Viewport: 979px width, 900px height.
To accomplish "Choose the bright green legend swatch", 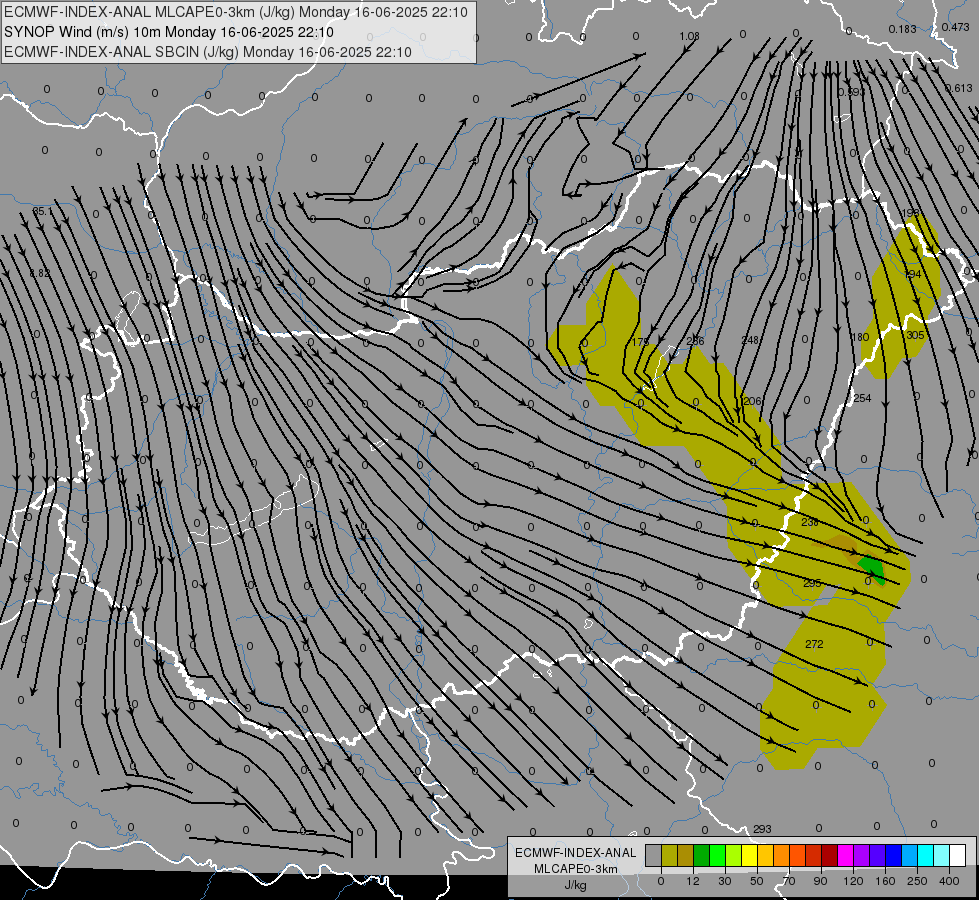I will 718,855.
